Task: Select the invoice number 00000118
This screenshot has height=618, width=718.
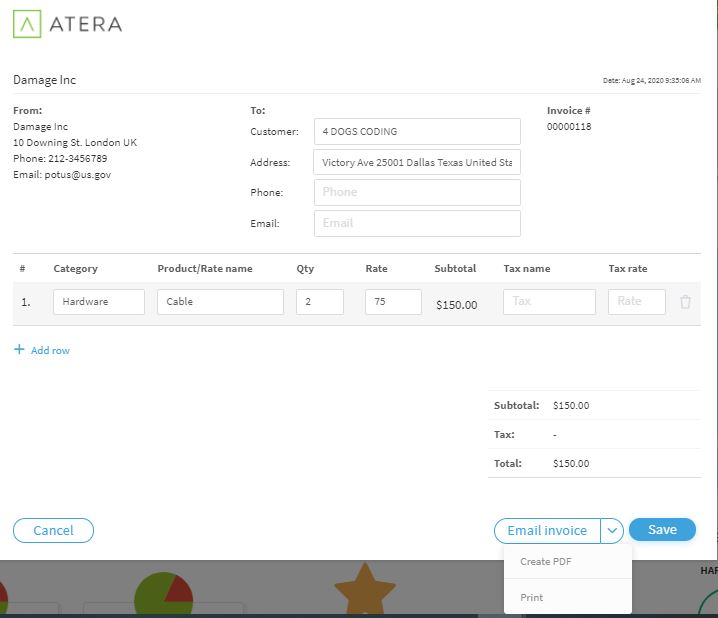Action: 569,127
